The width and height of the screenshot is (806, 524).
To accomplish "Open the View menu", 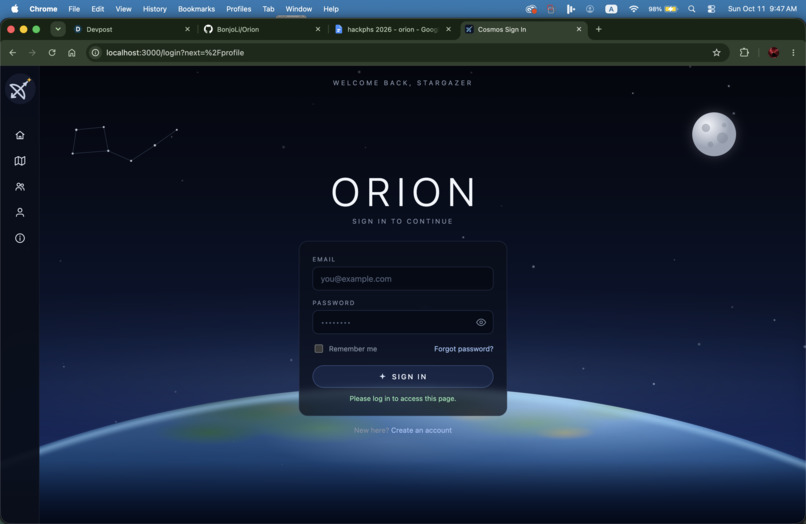I will [123, 9].
